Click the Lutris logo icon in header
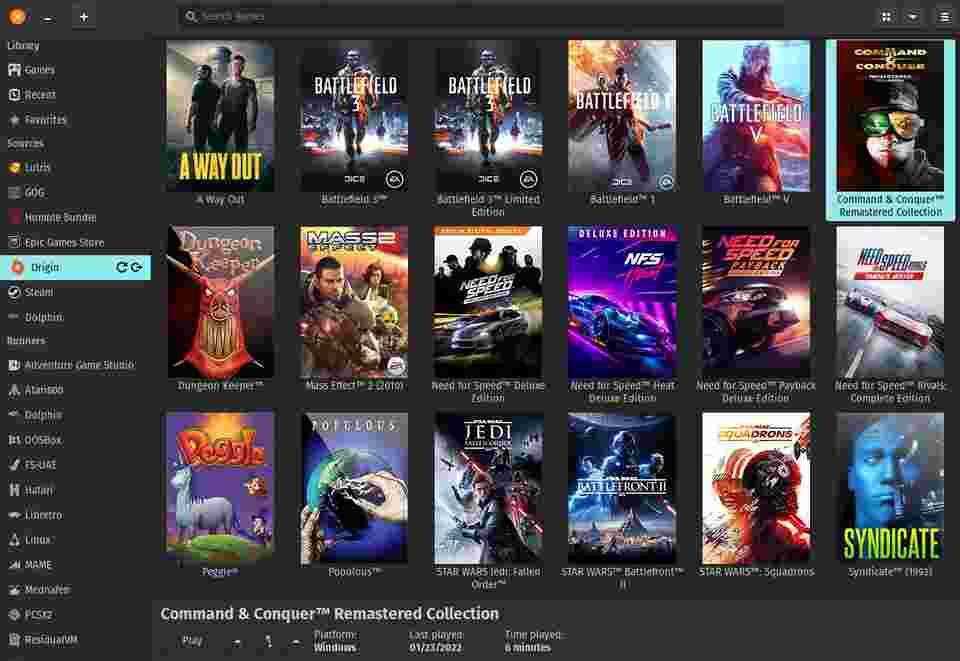This screenshot has height=661, width=960. [17, 17]
